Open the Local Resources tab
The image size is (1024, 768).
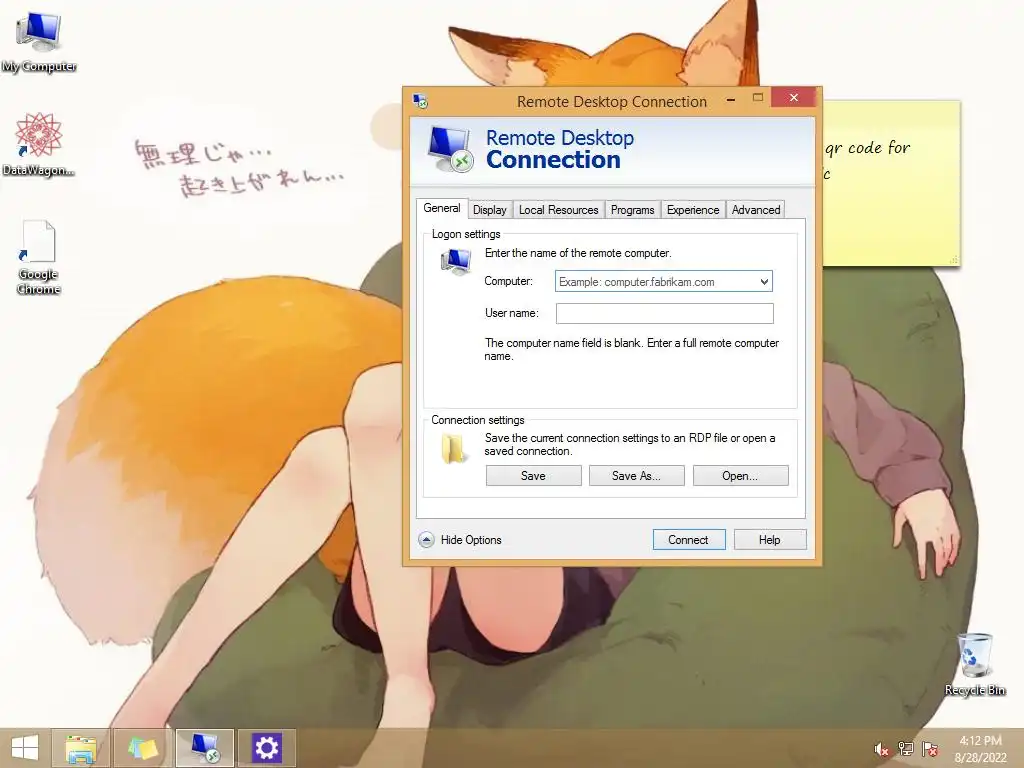[x=558, y=210]
